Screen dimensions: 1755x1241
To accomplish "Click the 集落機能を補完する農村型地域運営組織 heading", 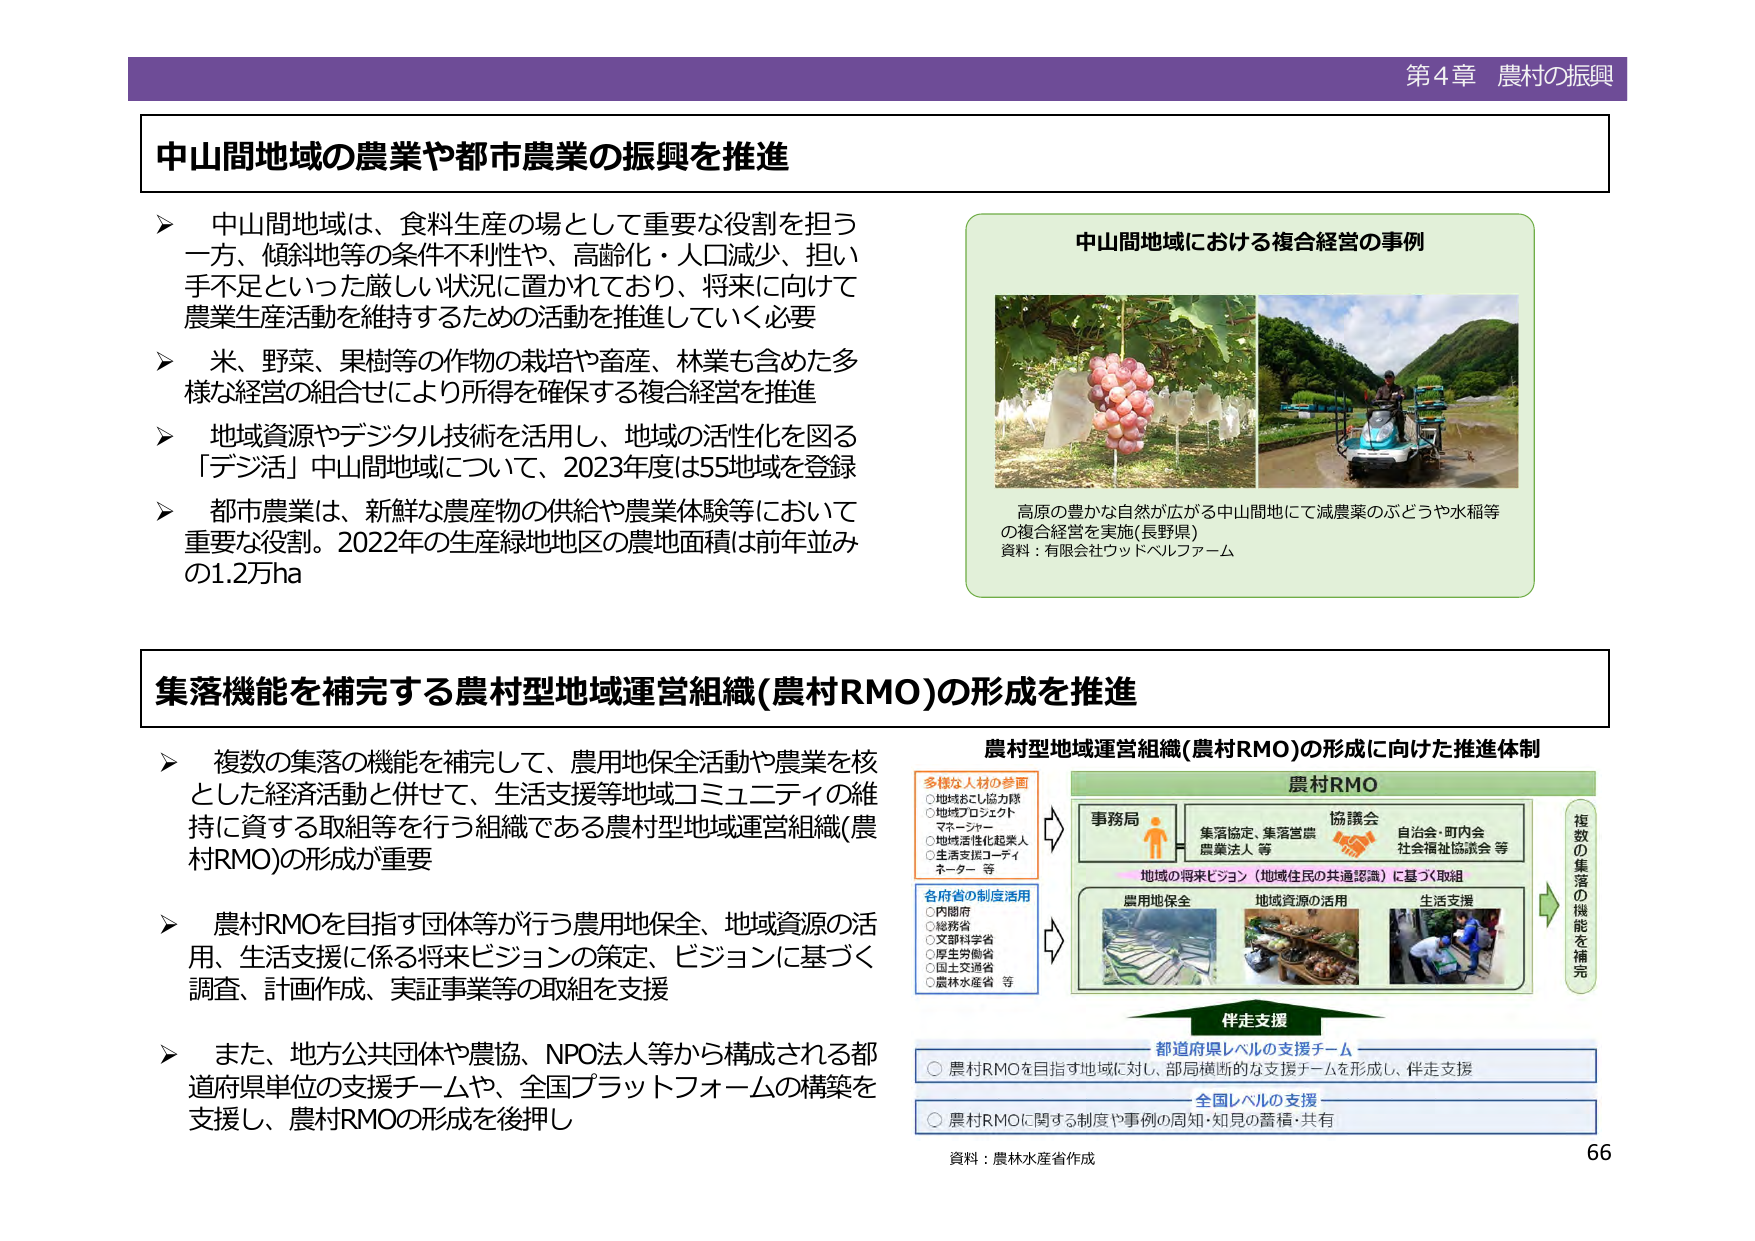I will [x=645, y=691].
